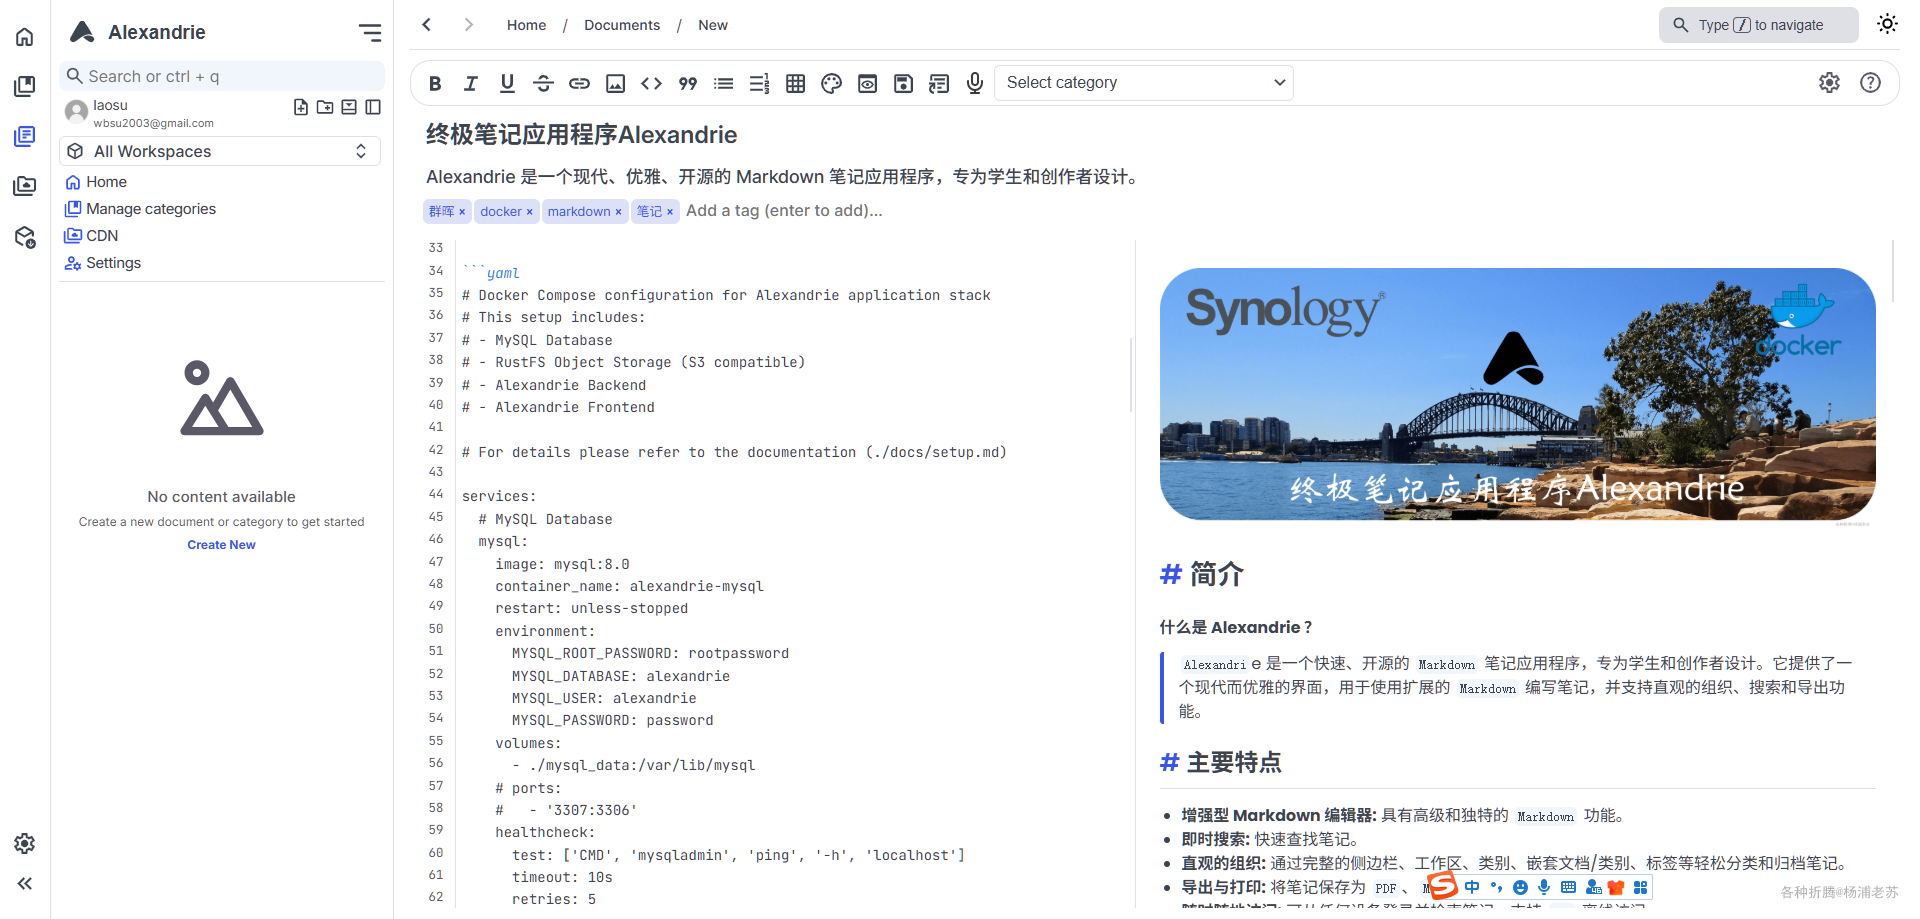Toggle the sidebar hamburger menu
The height and width of the screenshot is (919, 1920).
pos(370,33)
